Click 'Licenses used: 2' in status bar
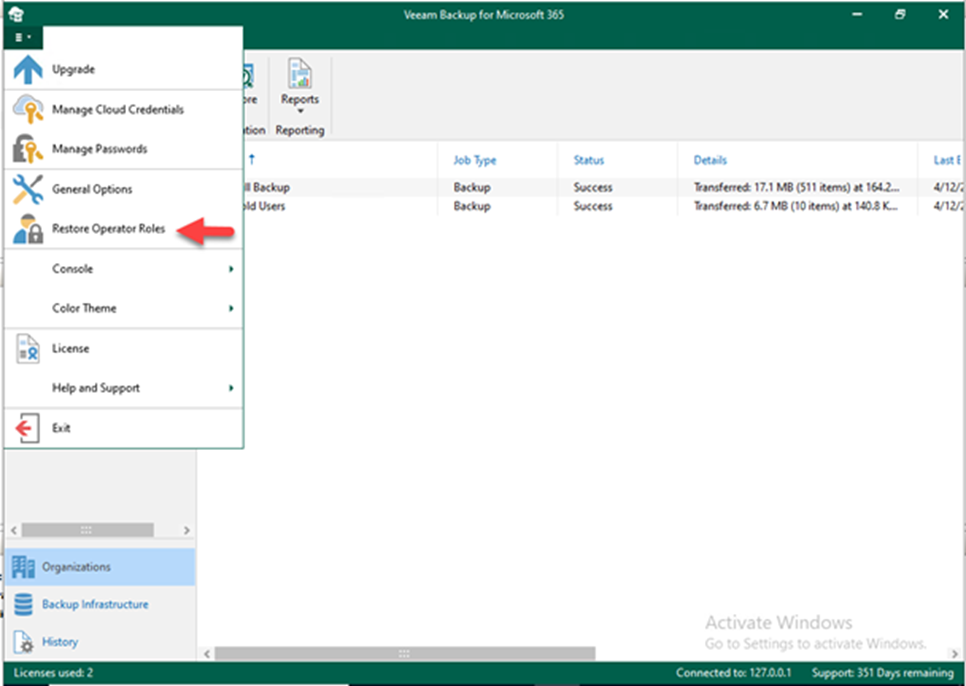This screenshot has width=966, height=686. [54, 672]
